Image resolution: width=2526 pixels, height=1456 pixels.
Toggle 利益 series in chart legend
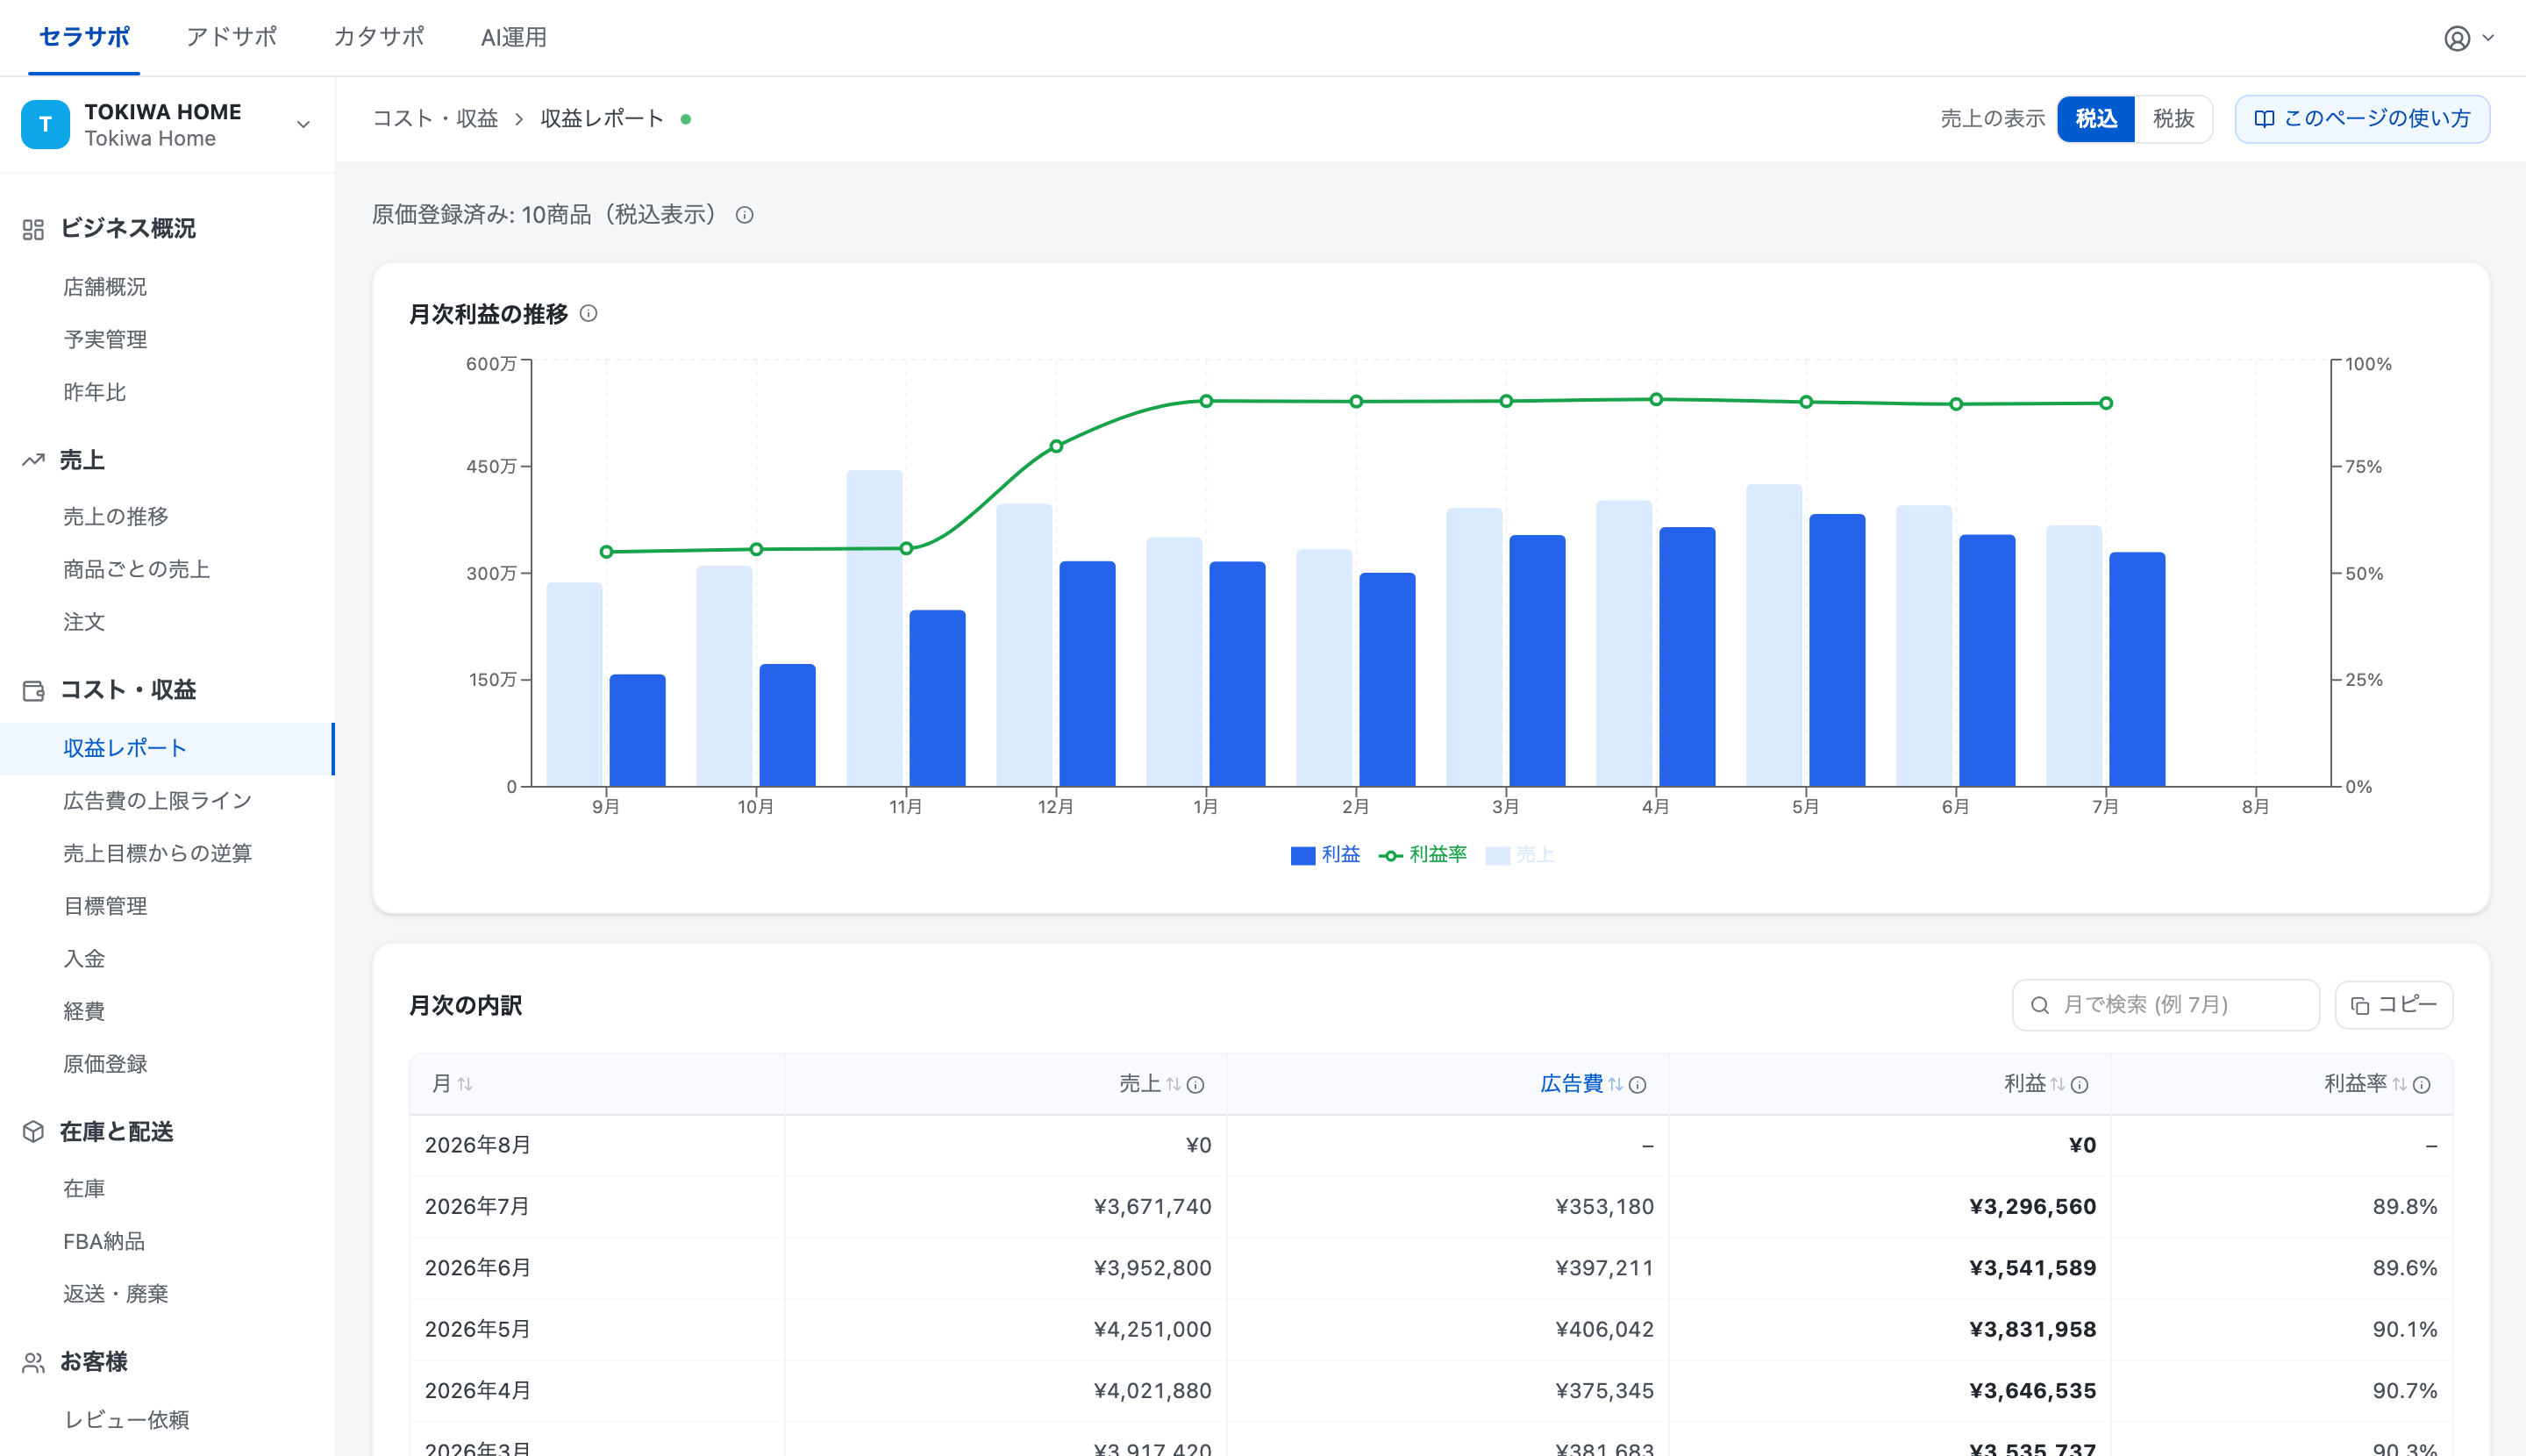click(1325, 855)
